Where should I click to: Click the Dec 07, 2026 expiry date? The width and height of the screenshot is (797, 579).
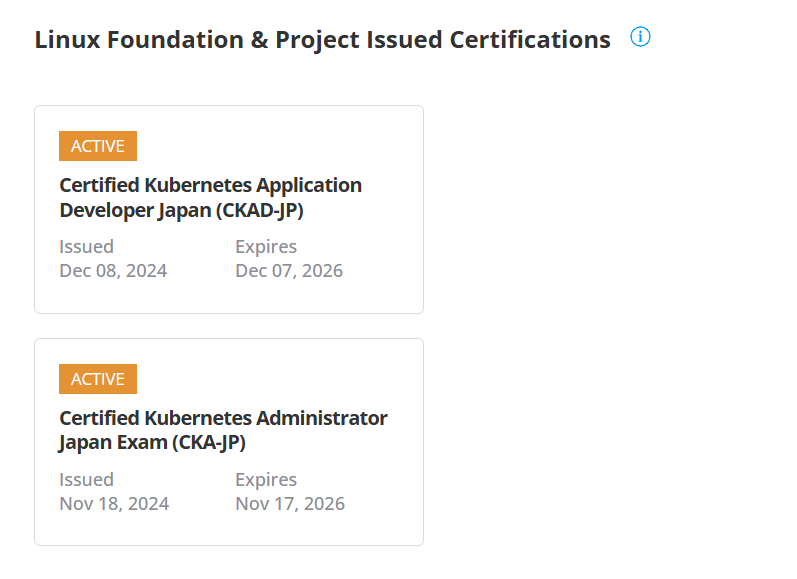point(289,271)
